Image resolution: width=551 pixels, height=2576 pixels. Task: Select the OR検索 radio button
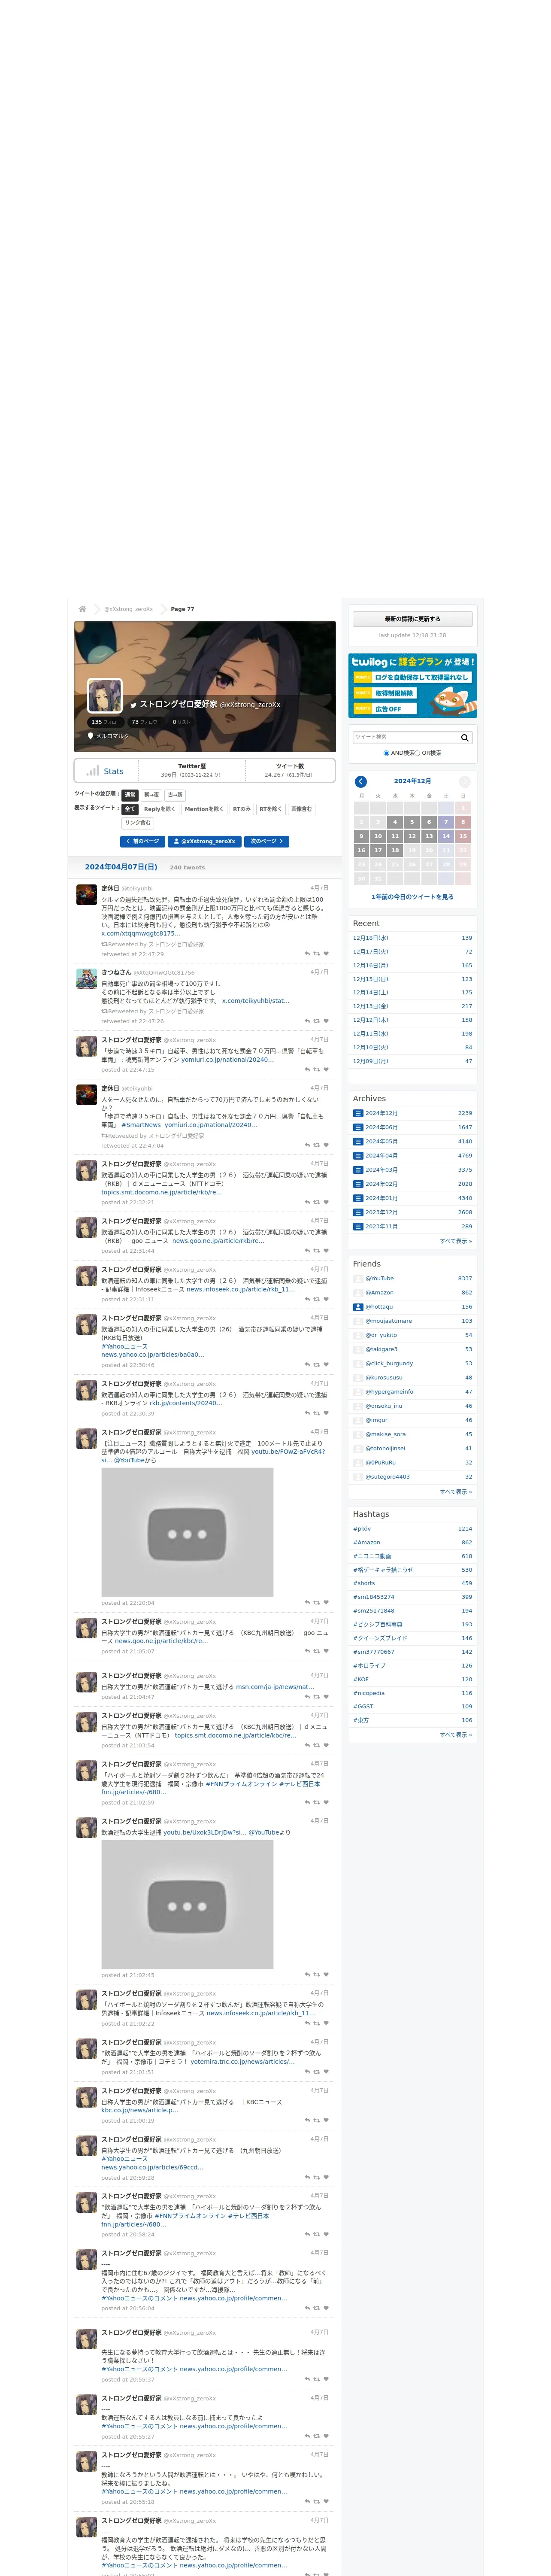417,753
